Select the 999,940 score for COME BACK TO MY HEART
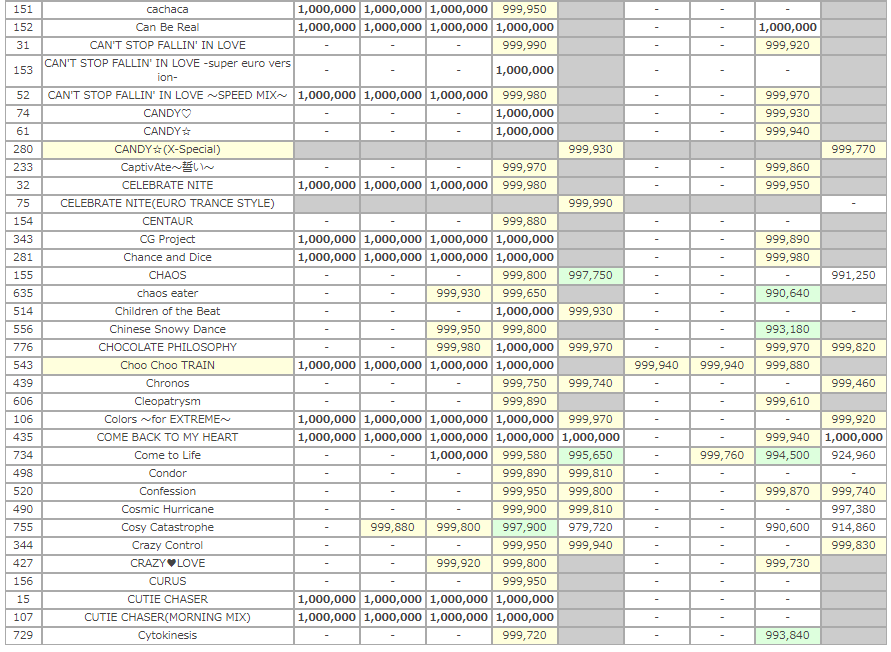Viewport: 891px width, 652px height. tap(787, 437)
